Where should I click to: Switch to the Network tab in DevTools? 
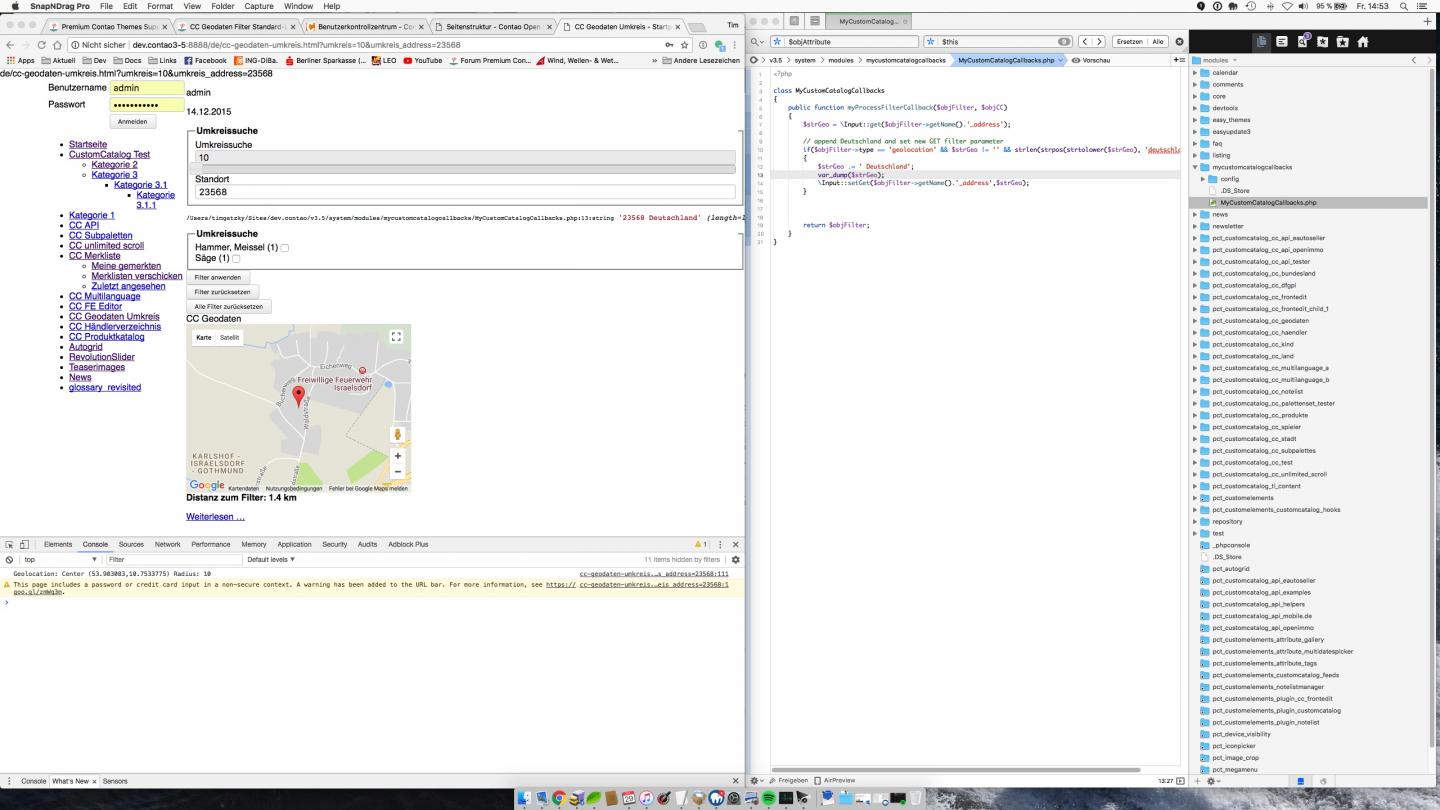click(167, 544)
